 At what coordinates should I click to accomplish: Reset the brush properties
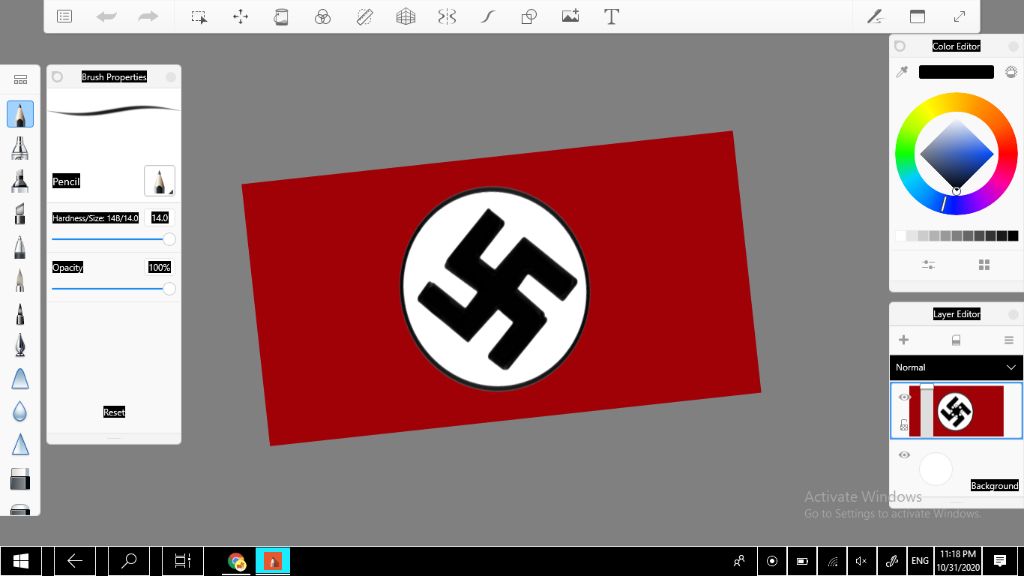pos(114,412)
